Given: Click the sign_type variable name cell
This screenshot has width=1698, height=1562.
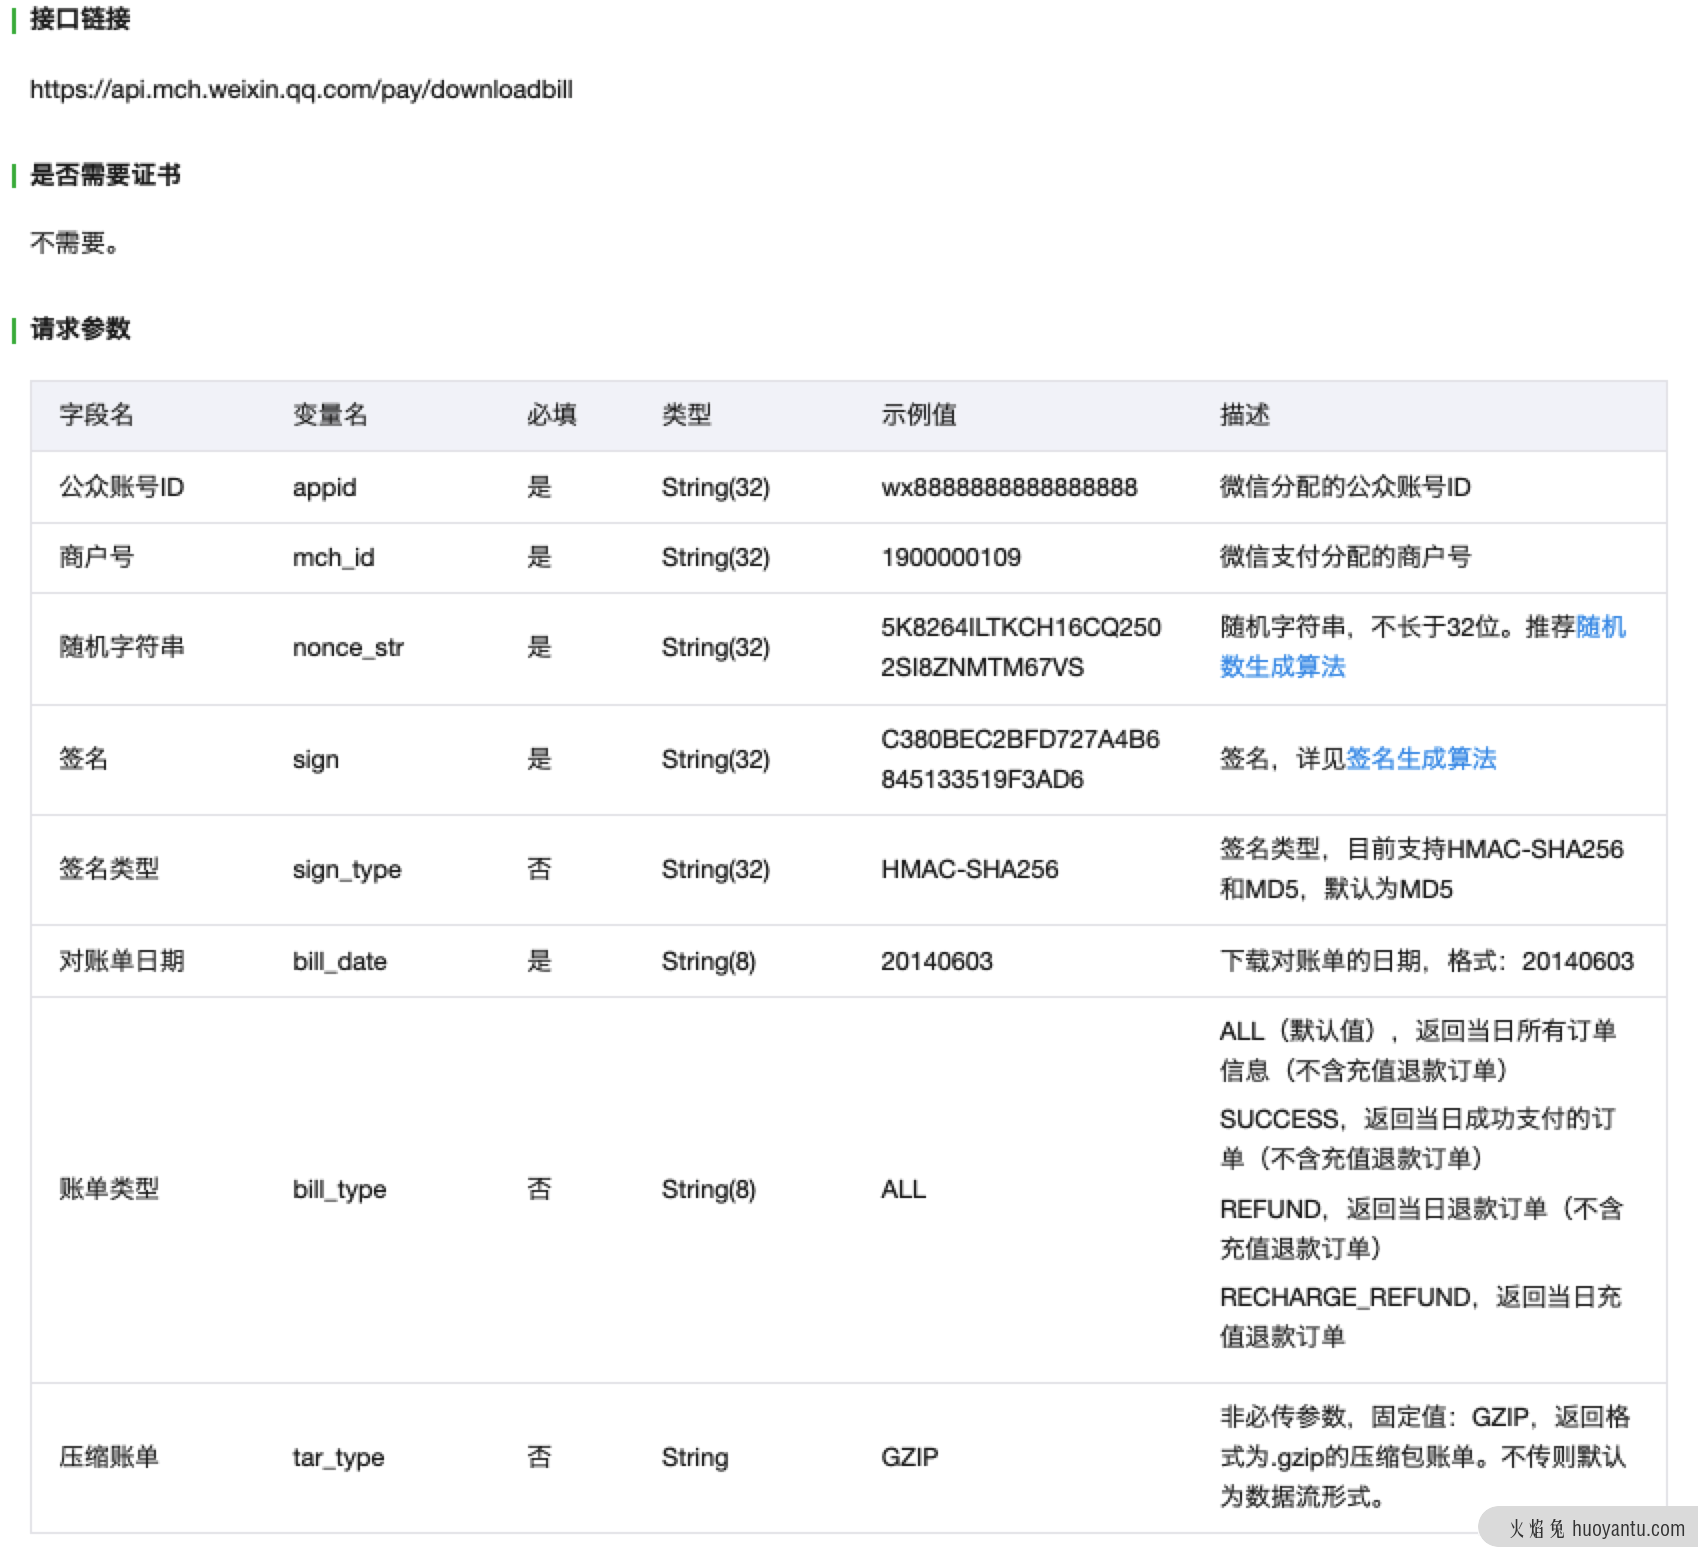Looking at the screenshot, I should 347,870.
